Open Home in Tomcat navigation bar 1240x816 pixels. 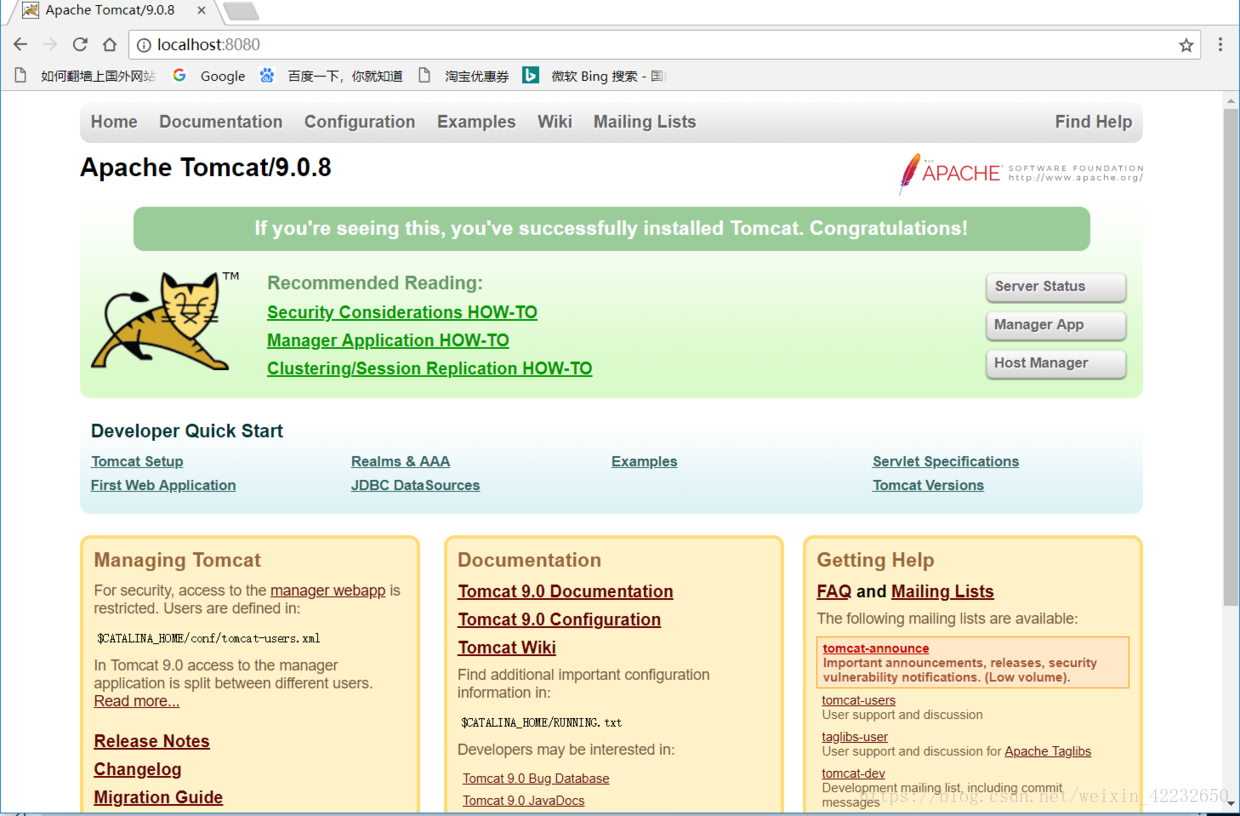(x=114, y=122)
